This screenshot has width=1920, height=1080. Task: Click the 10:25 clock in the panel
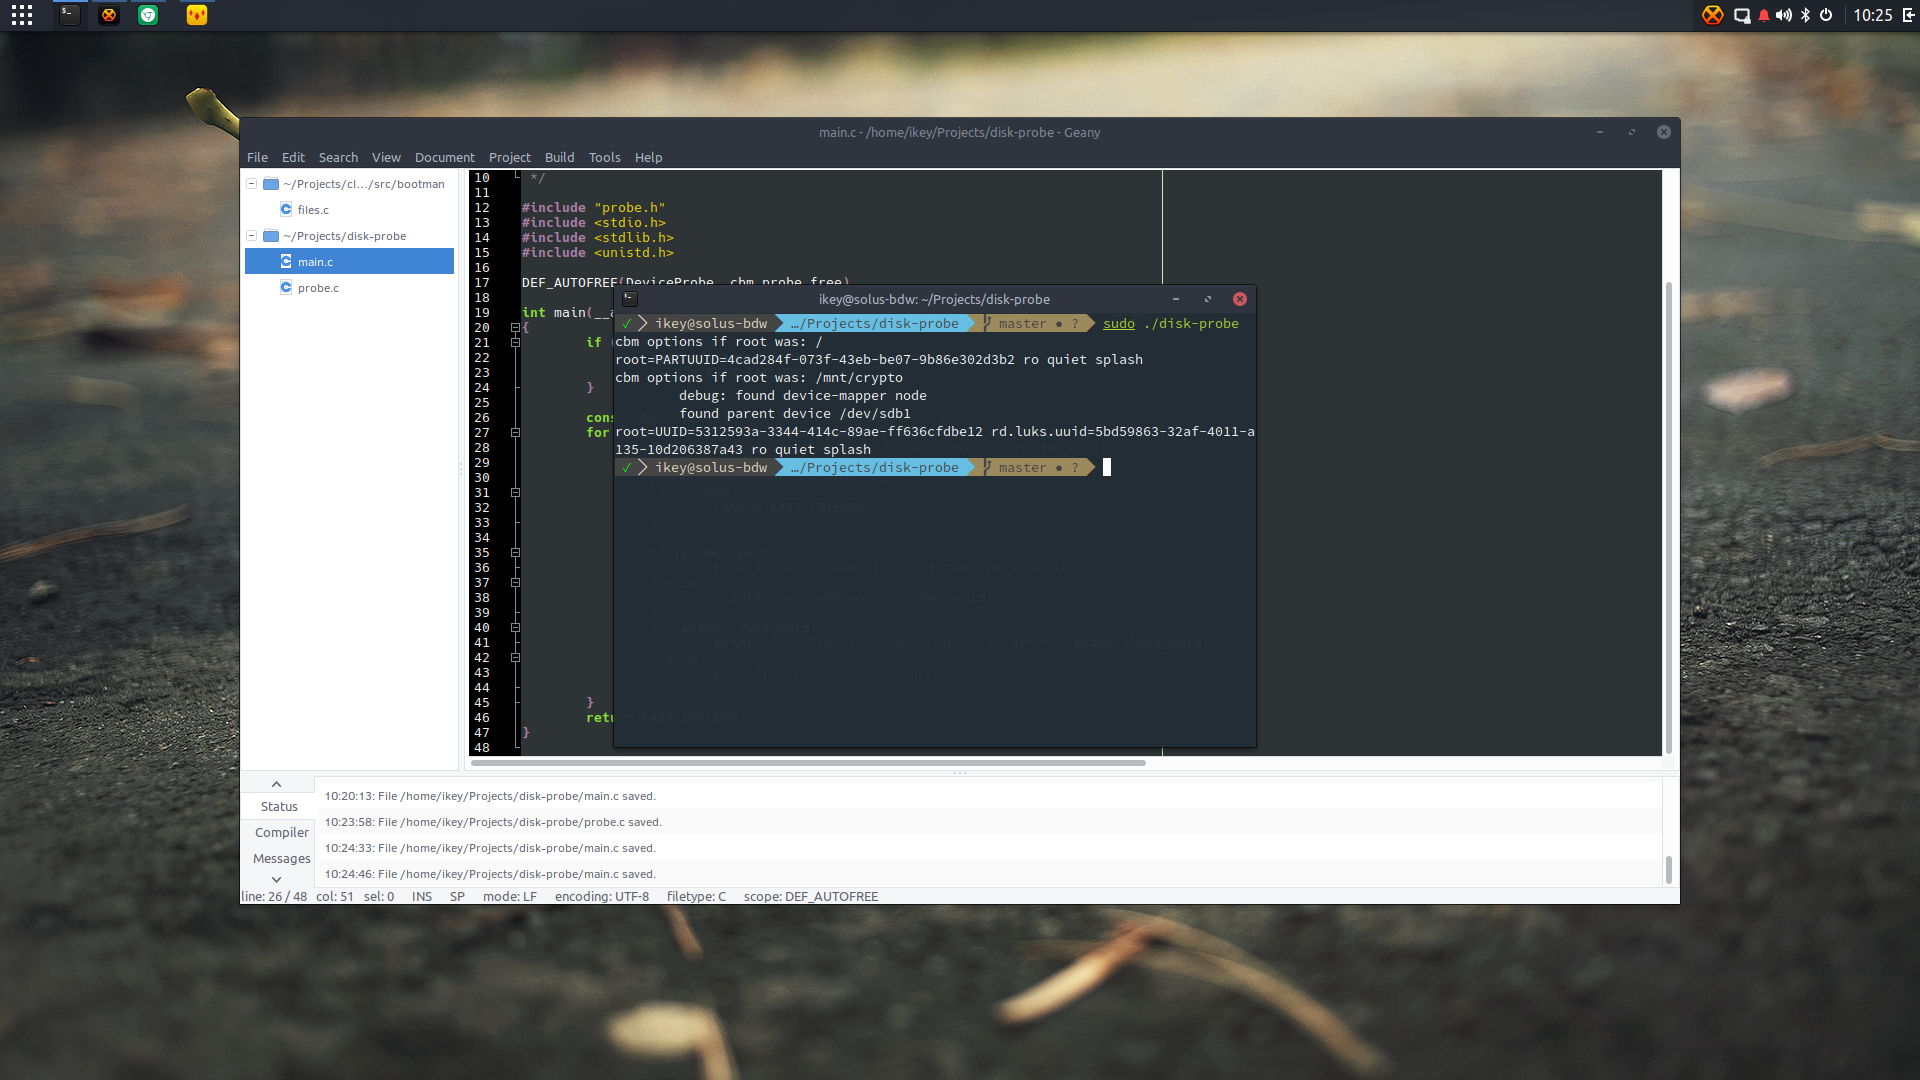click(x=1873, y=15)
